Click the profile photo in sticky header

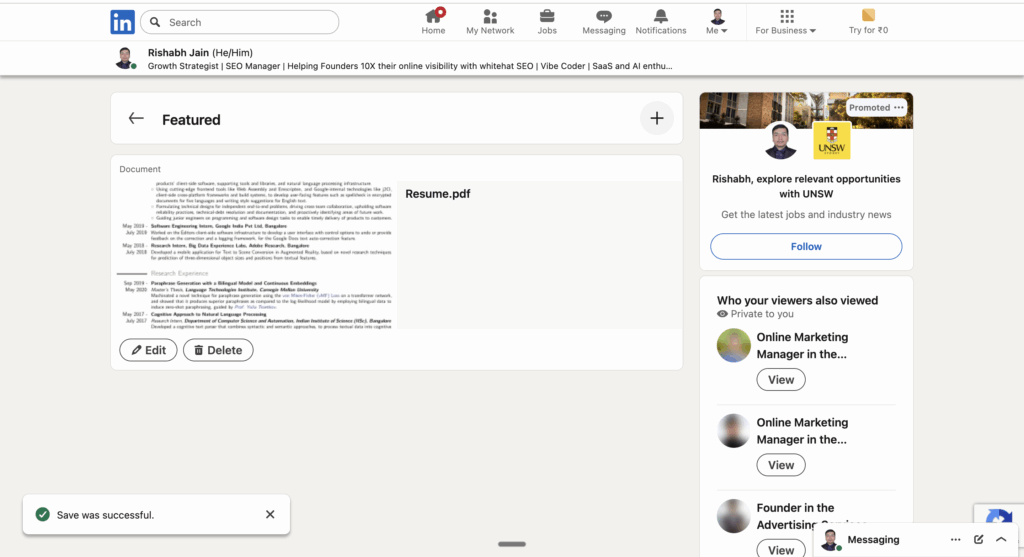click(x=125, y=57)
